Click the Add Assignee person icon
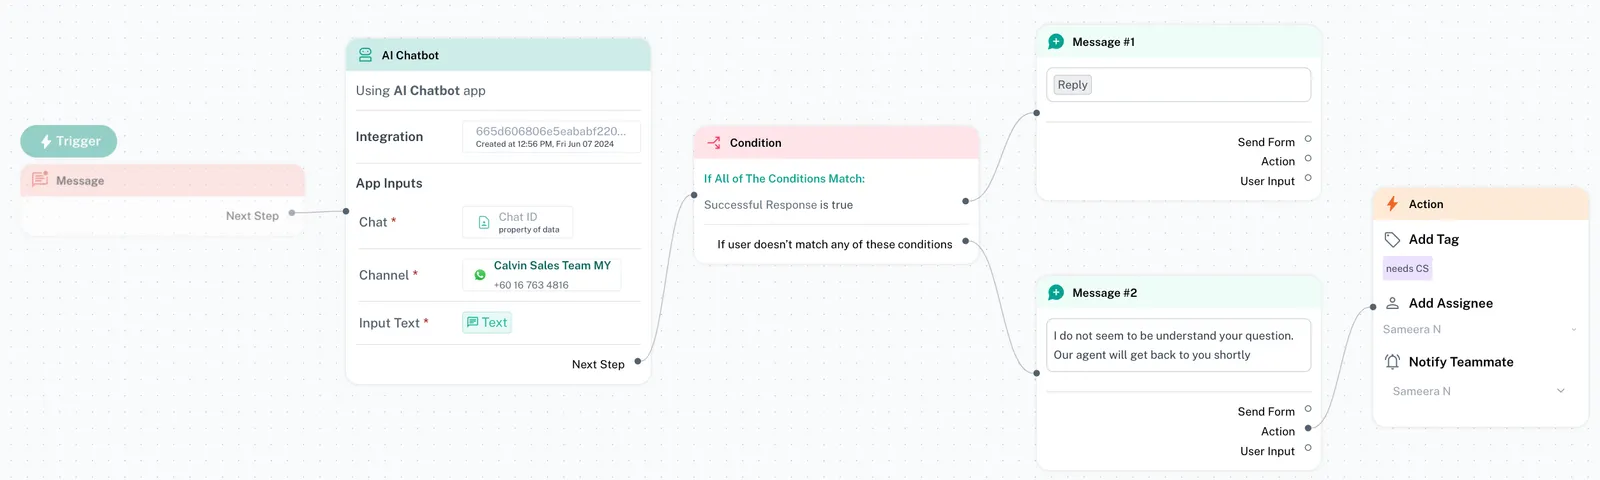This screenshot has width=1600, height=480. click(x=1392, y=303)
